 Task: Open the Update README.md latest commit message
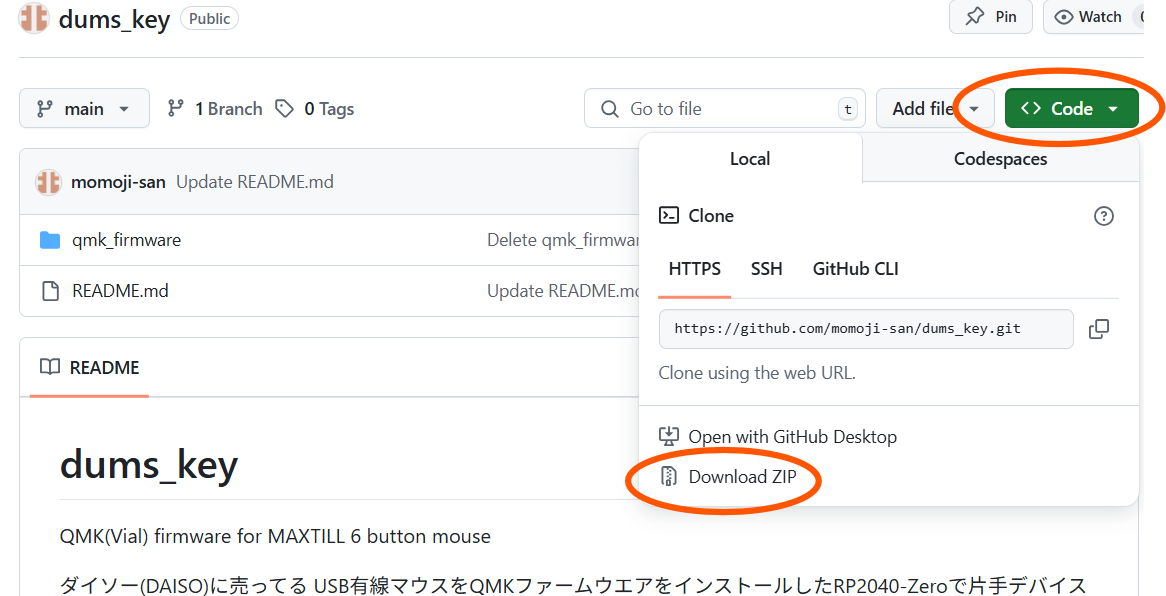254,182
